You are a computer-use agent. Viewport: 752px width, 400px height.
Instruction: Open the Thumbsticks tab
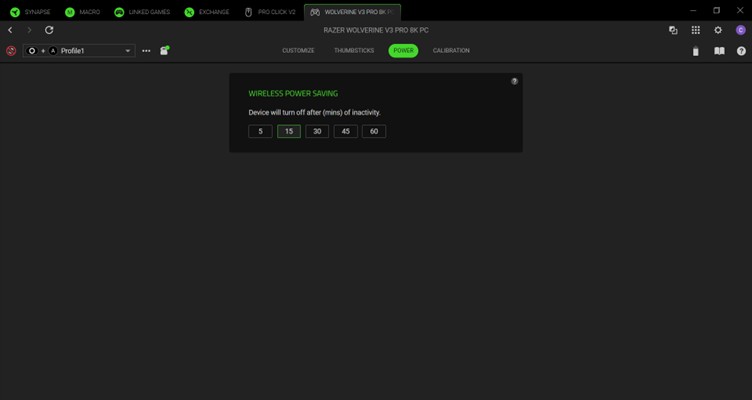353,50
